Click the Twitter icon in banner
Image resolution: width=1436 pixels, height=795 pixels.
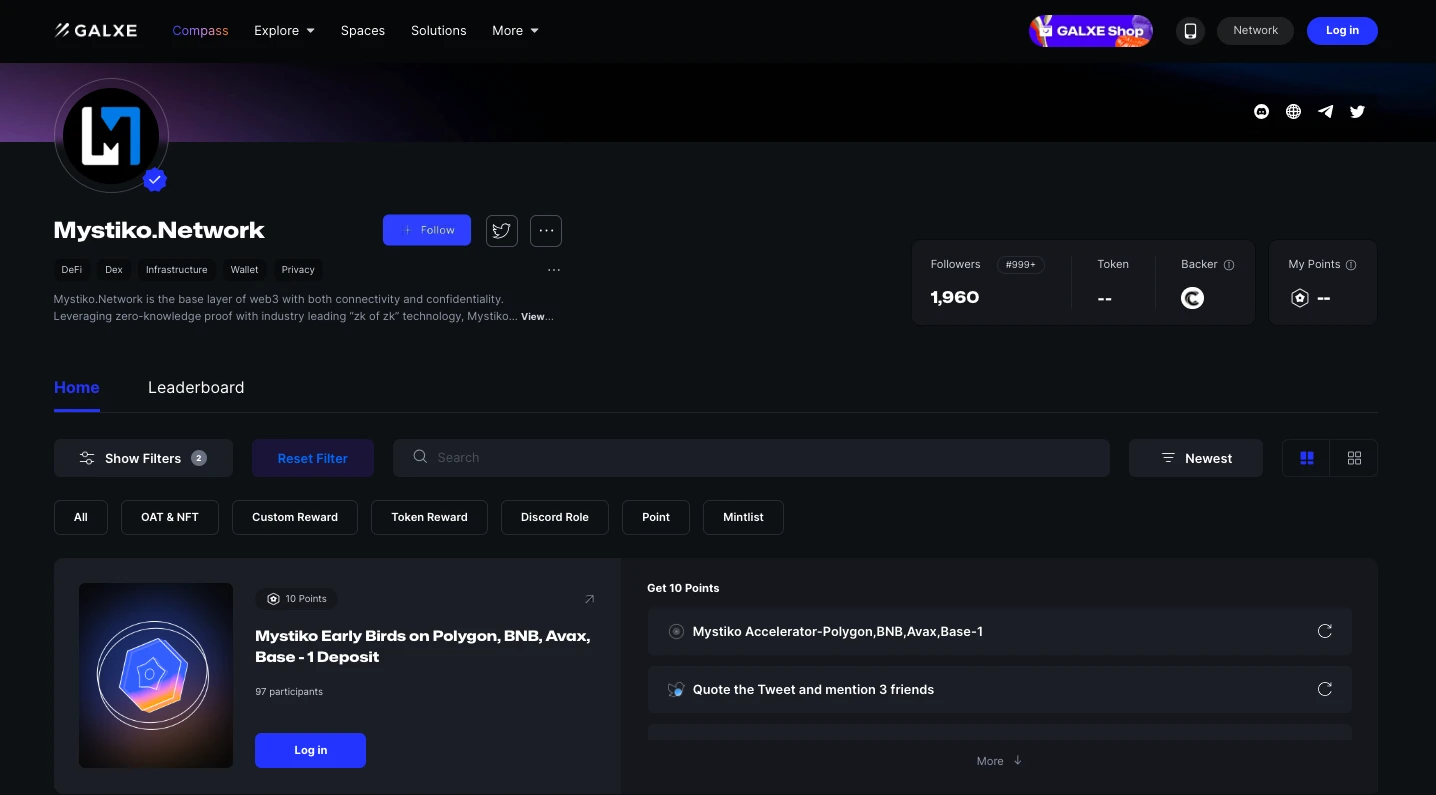tap(1357, 112)
